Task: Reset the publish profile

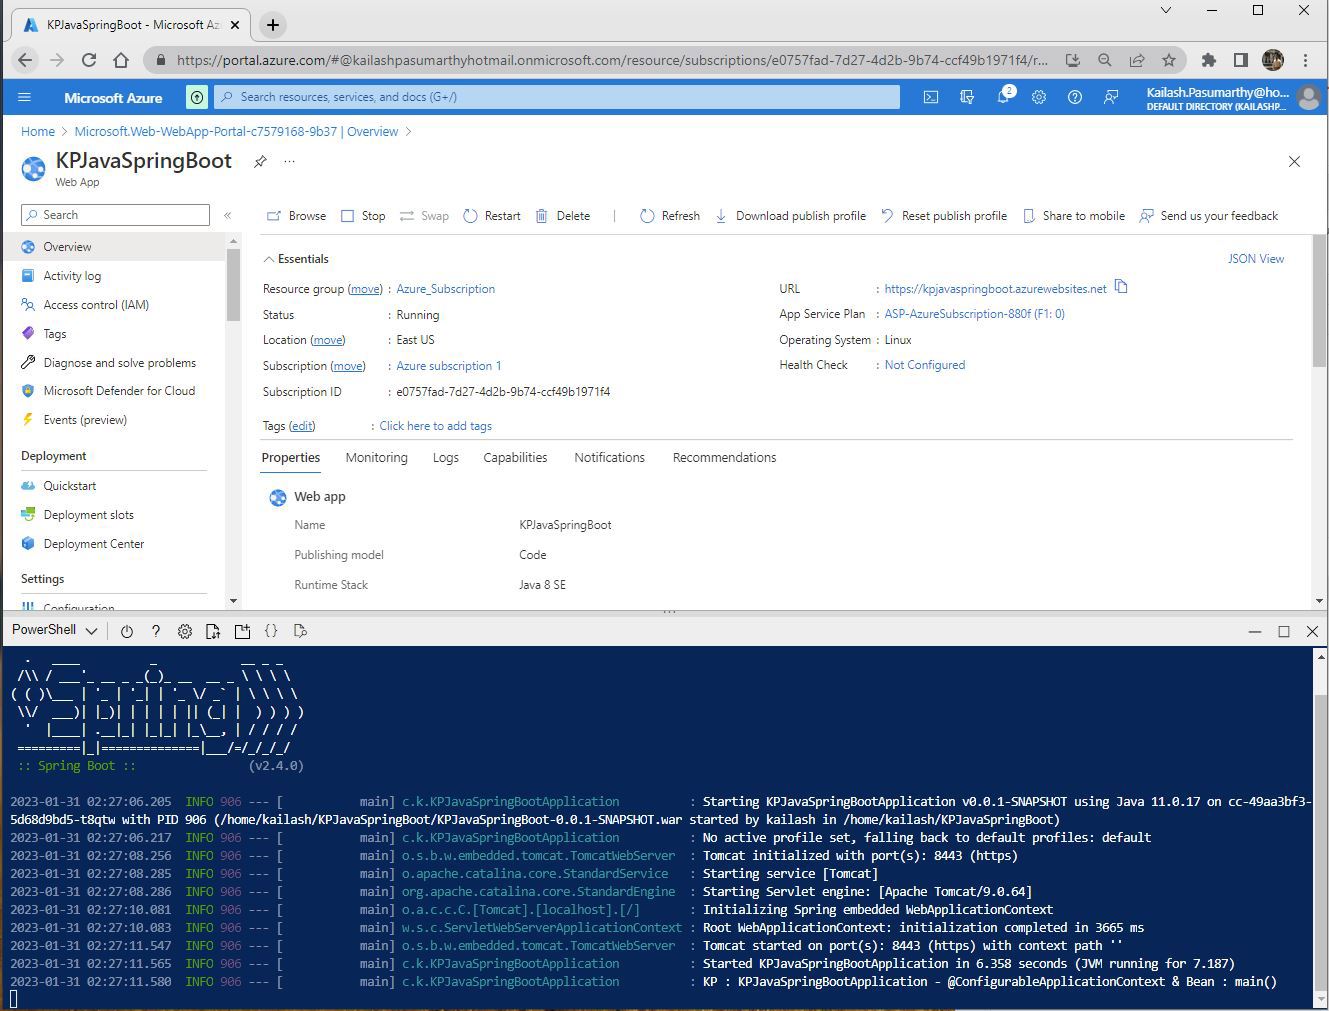Action: 944,216
